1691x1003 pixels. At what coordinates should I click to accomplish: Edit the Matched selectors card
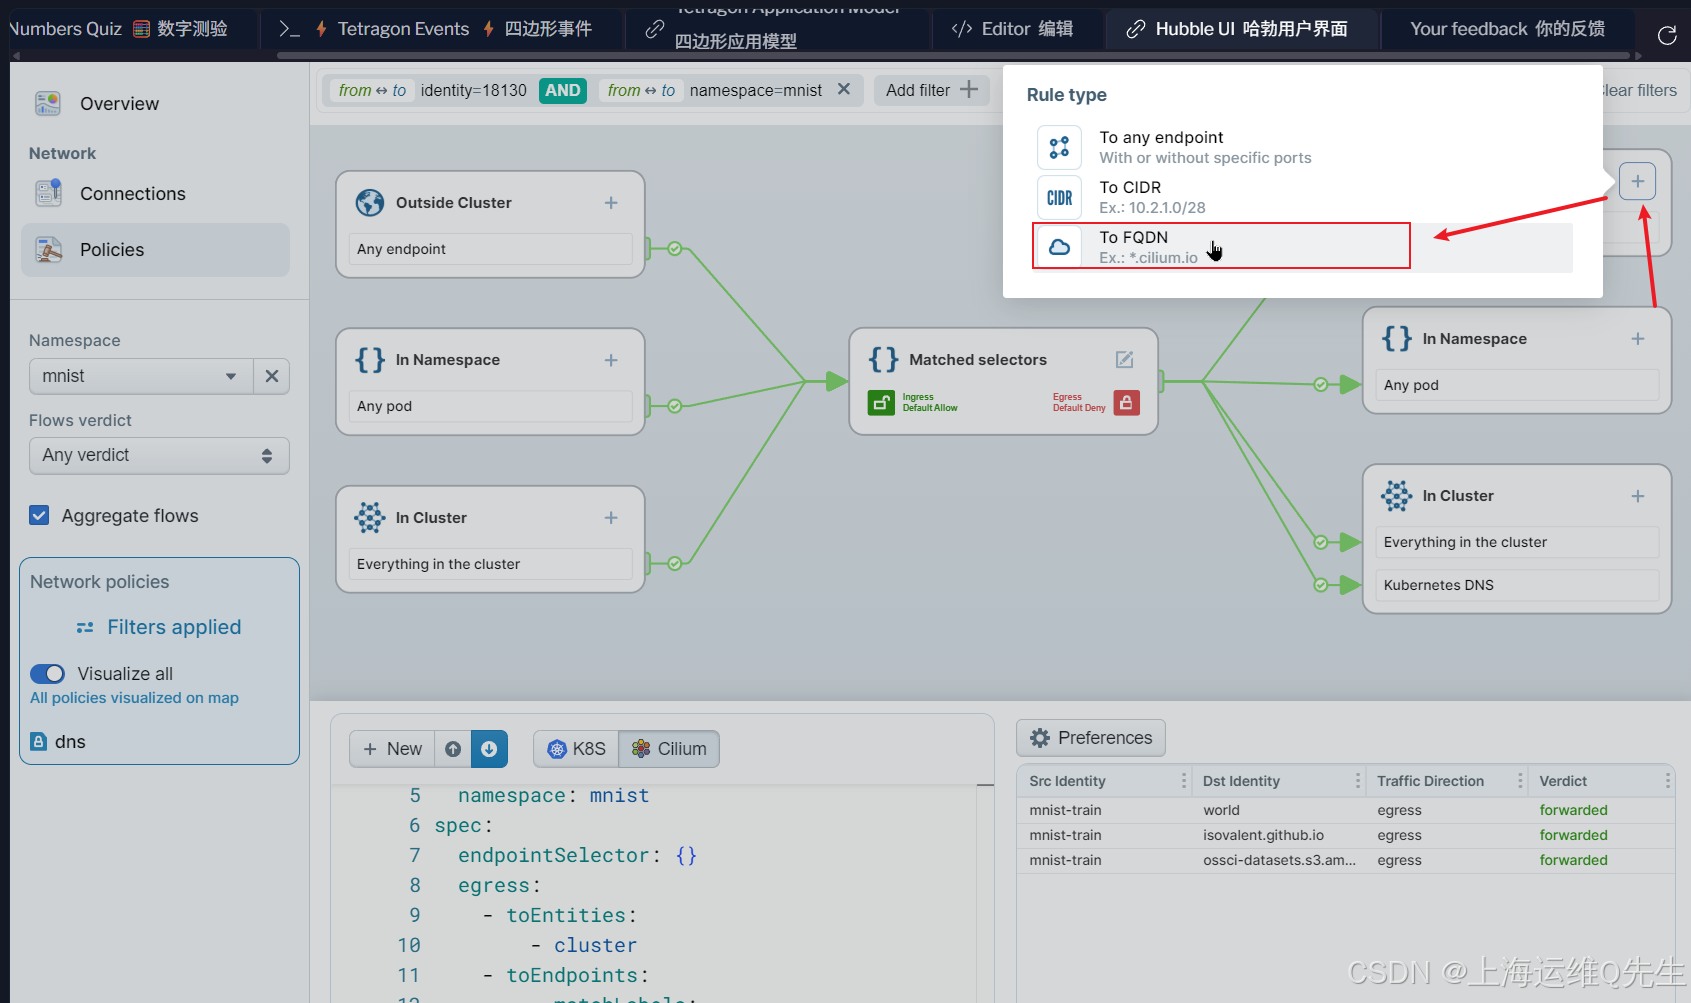(1124, 359)
